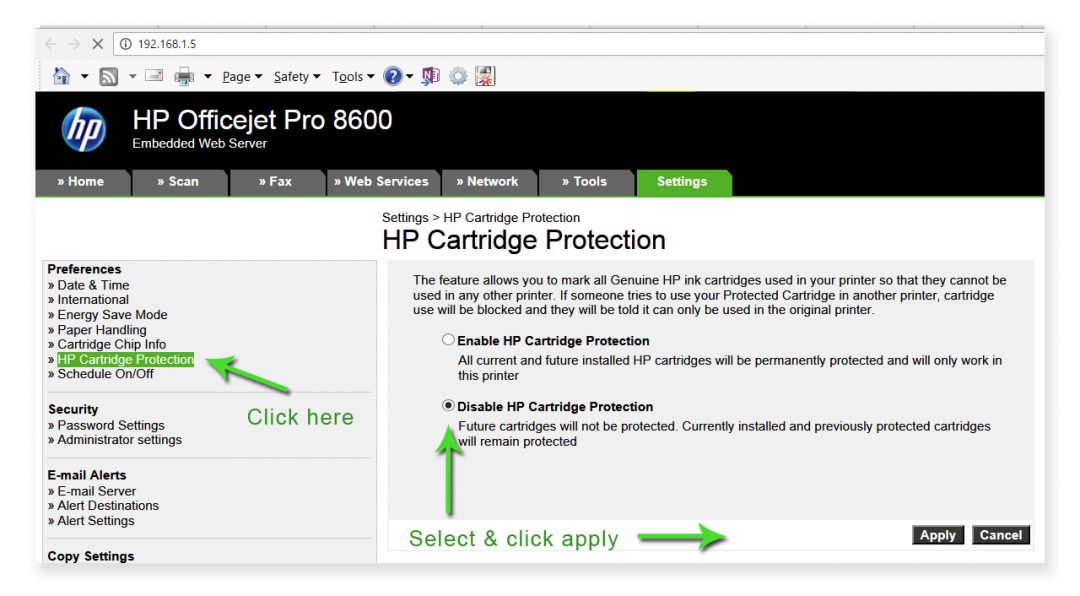
Task: Click the Cancel button
Action: pos(1000,535)
